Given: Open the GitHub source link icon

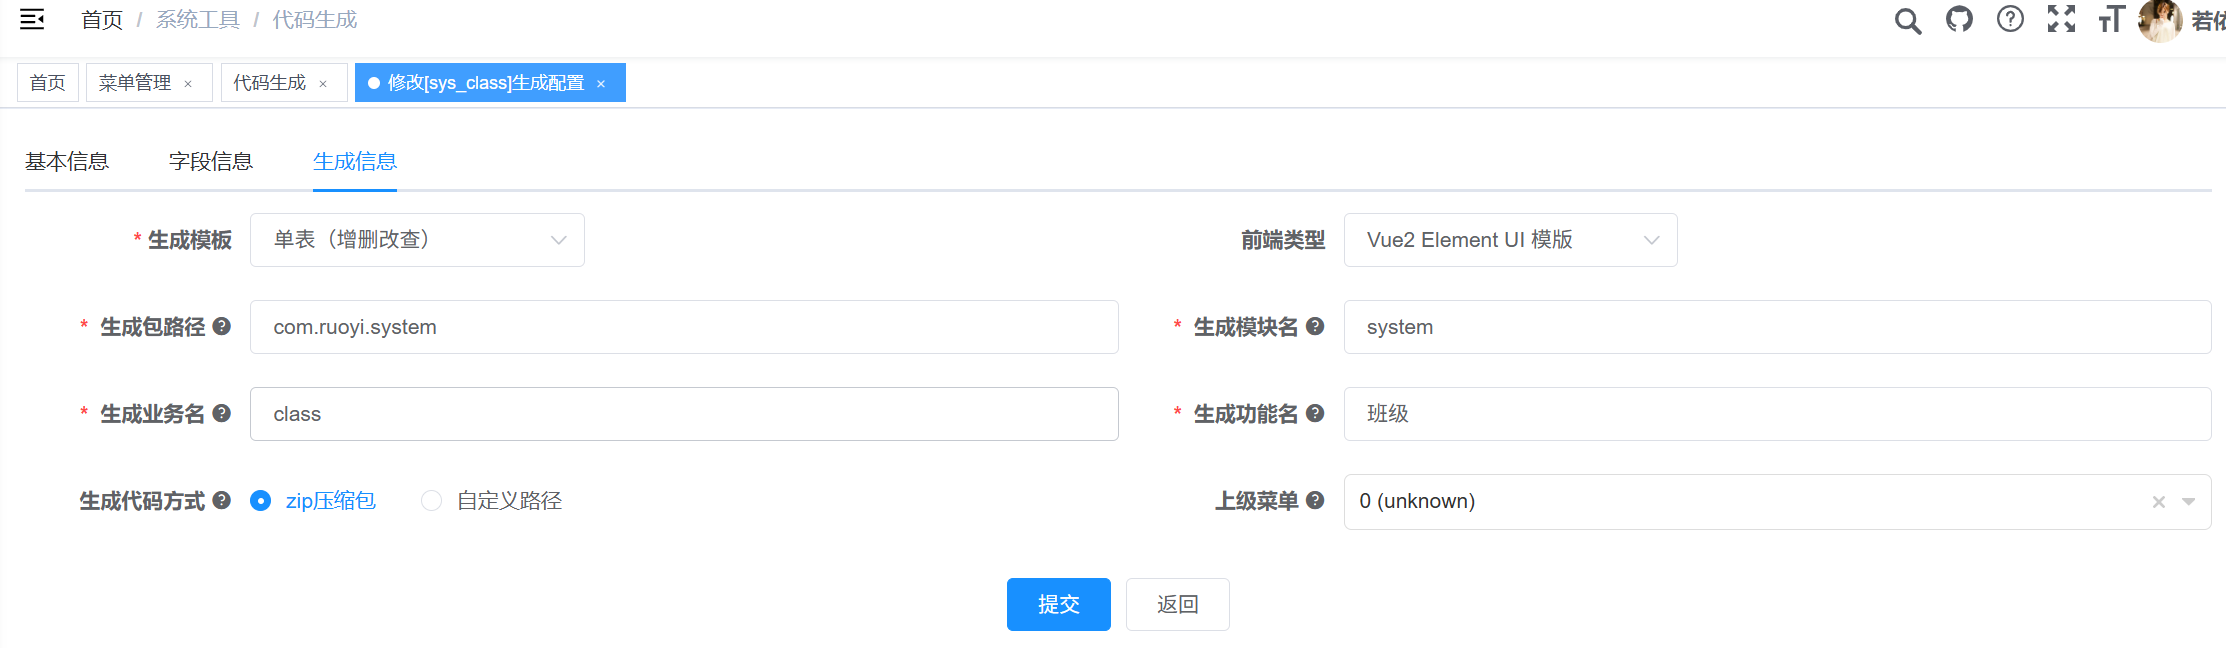Looking at the screenshot, I should 1959,19.
